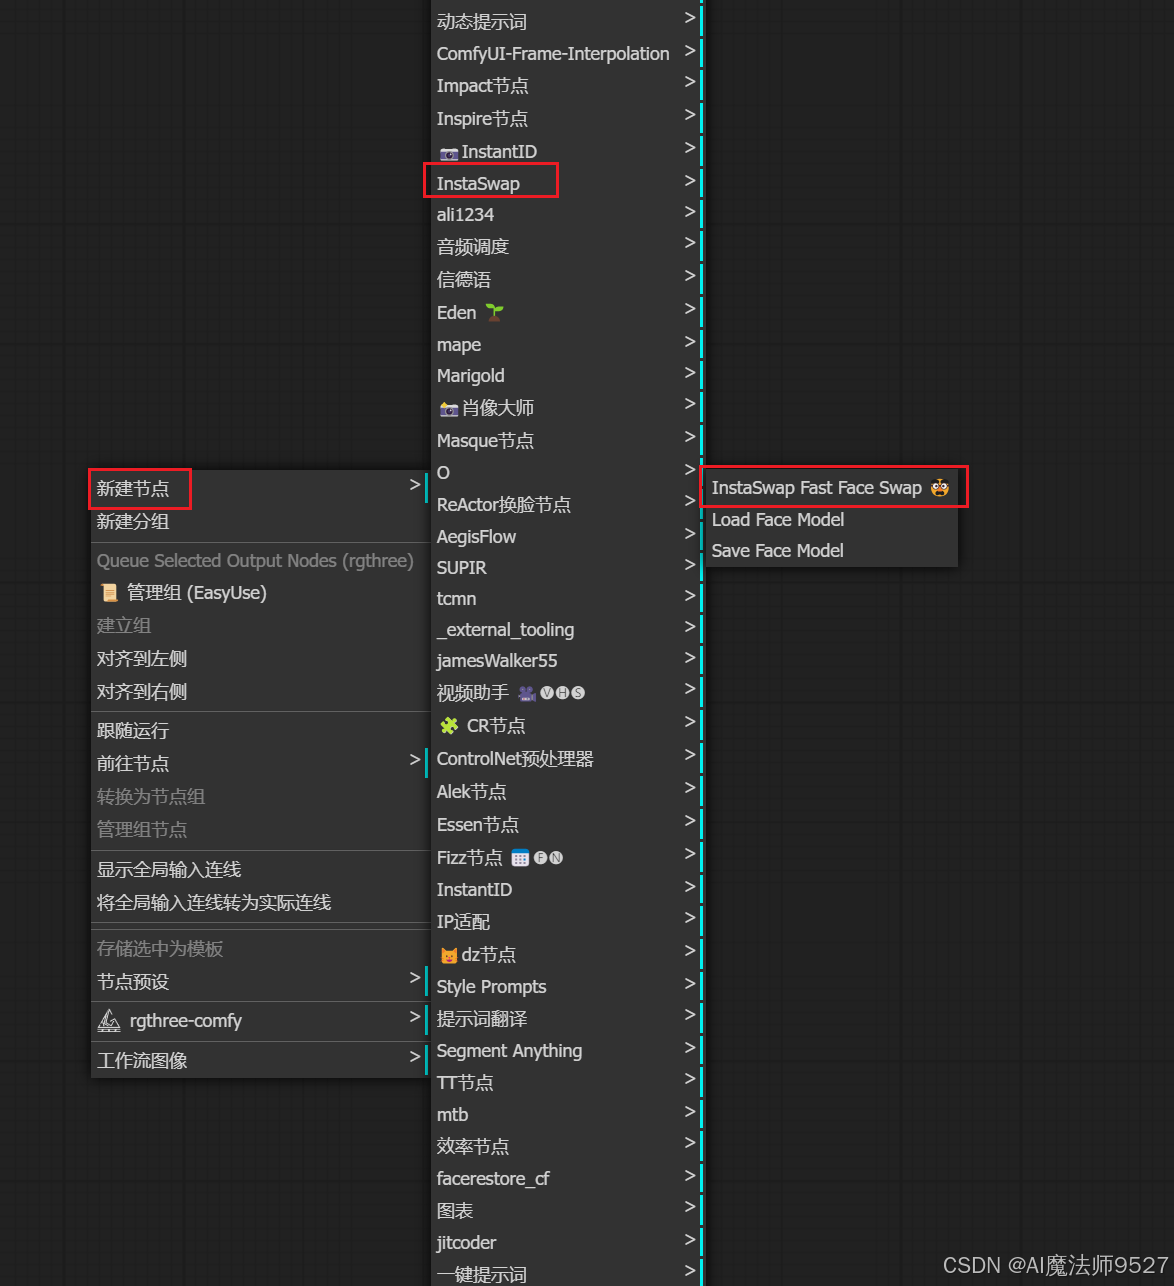Viewport: 1174px width, 1286px height.
Task: Open jitcoder node category
Action: [x=566, y=1243]
